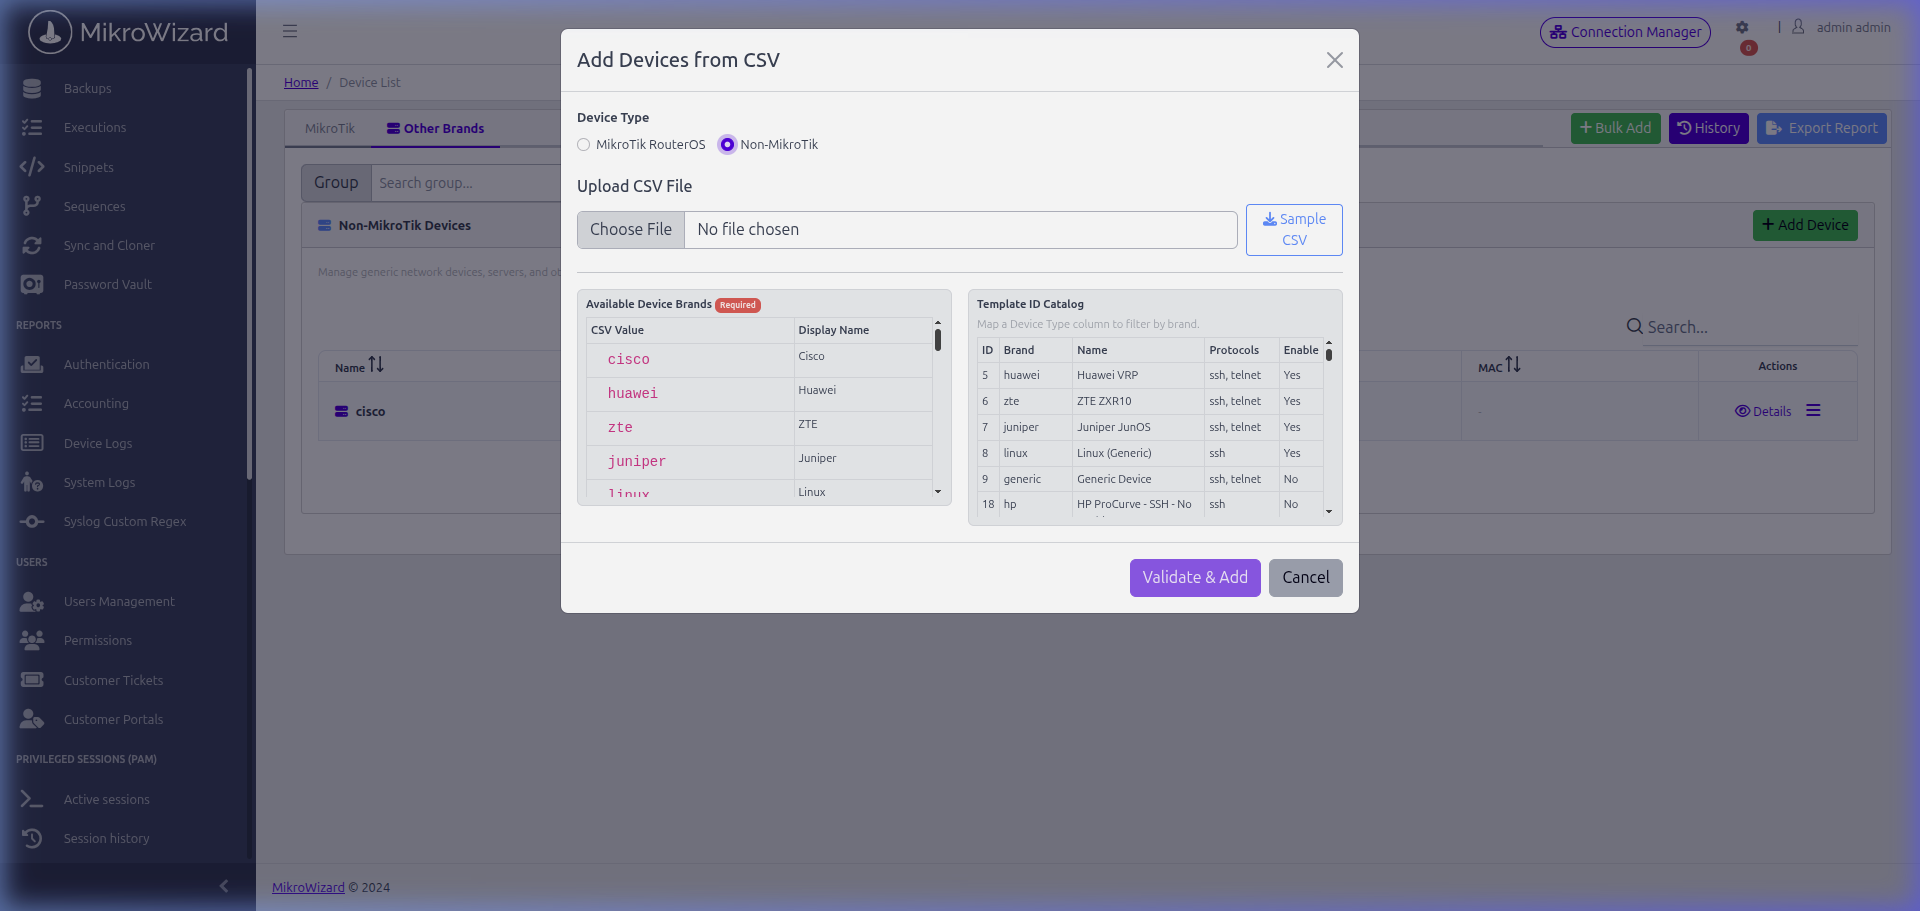Open Session history menu item
The image size is (1920, 911).
[106, 838]
